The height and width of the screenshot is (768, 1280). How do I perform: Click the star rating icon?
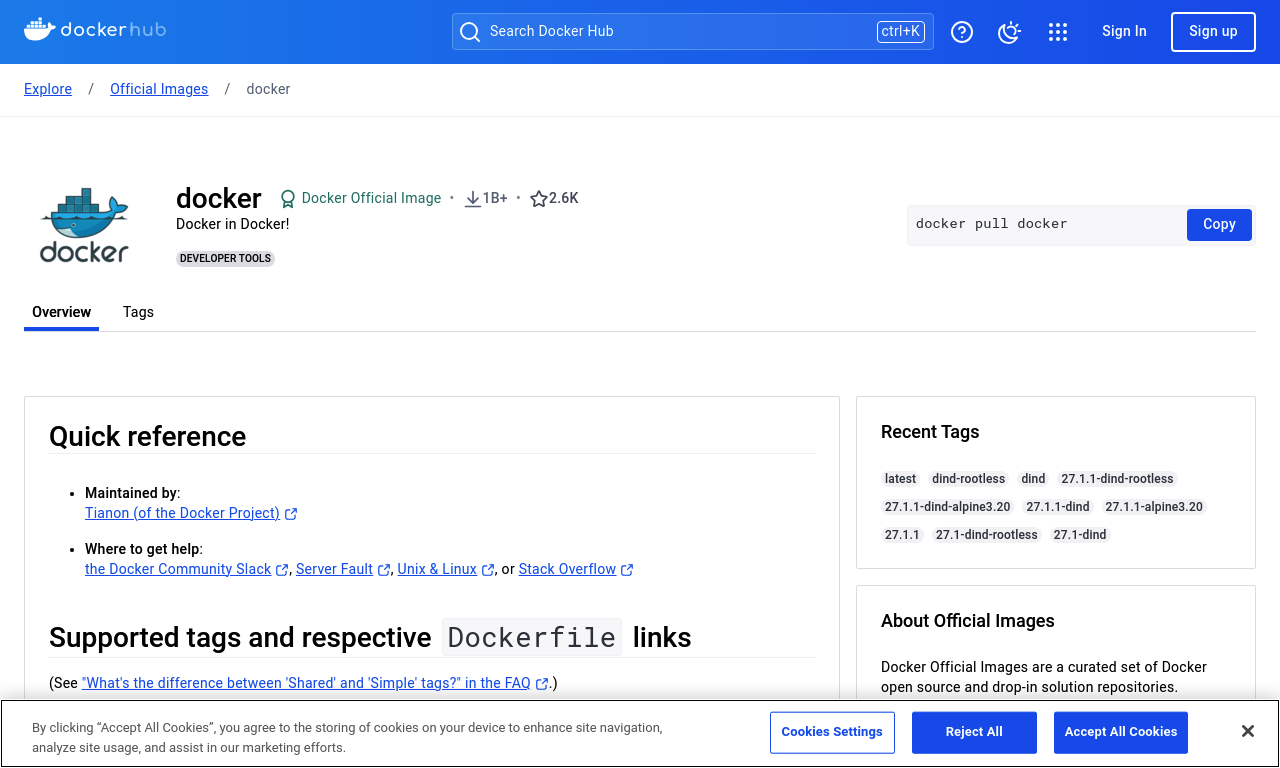(x=539, y=199)
